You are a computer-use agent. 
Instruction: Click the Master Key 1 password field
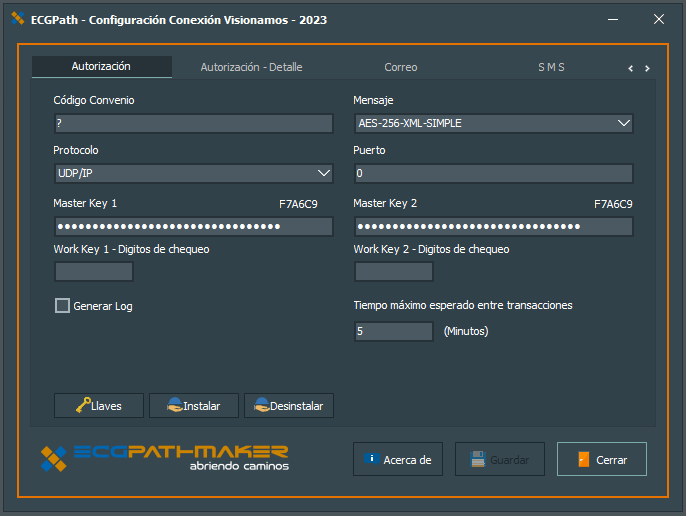point(193,226)
